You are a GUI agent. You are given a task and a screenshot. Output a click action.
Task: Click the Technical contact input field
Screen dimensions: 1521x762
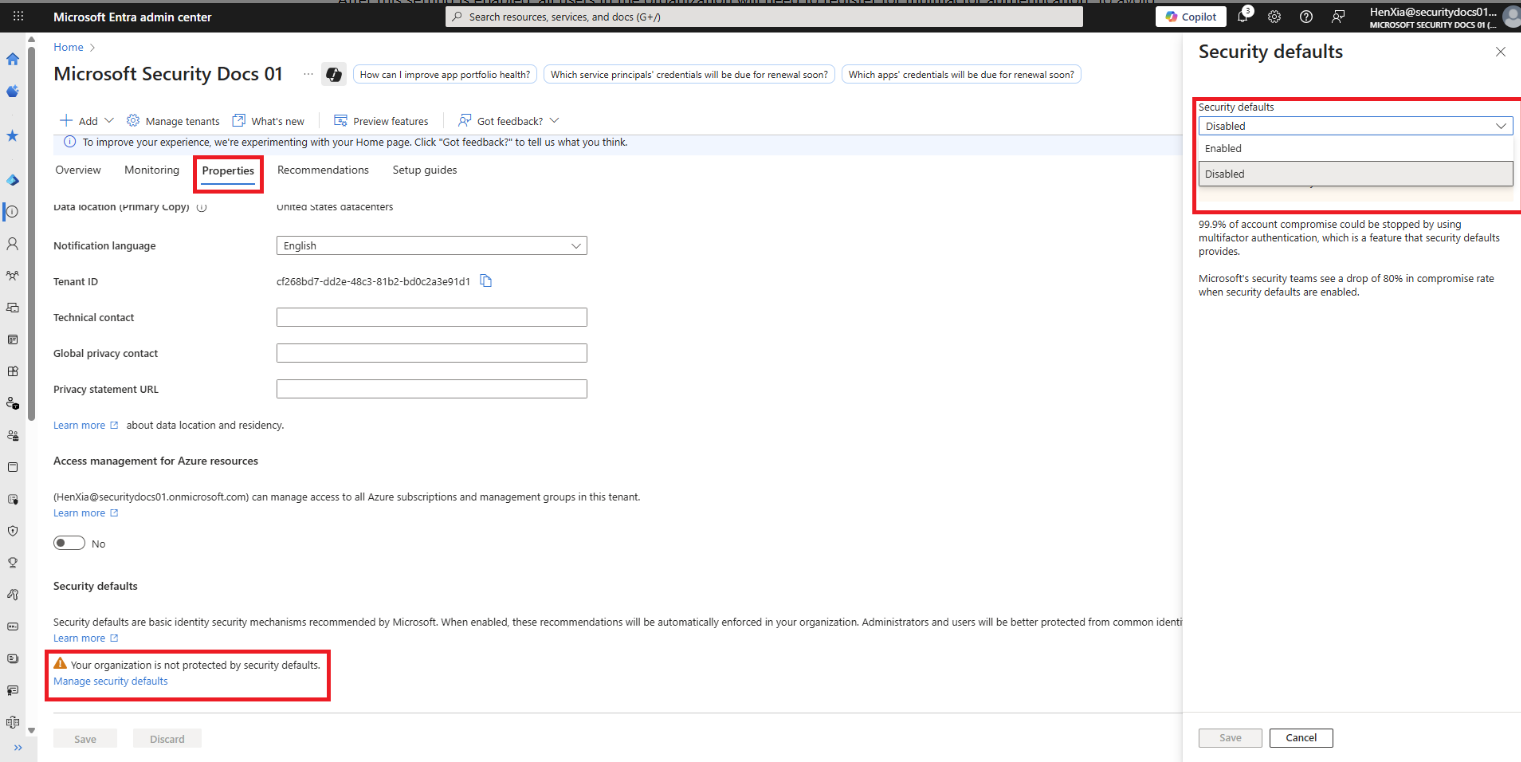(431, 317)
